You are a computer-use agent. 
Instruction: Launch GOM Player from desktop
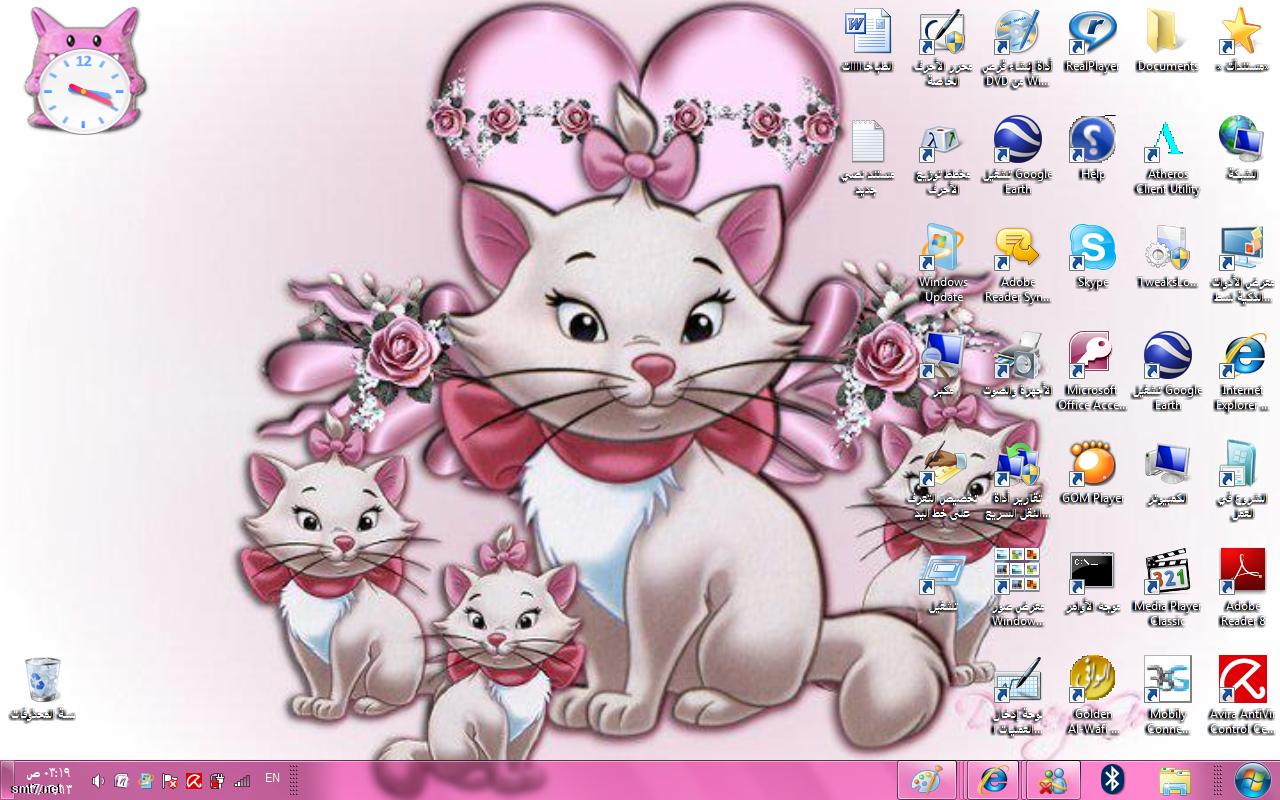[1091, 473]
